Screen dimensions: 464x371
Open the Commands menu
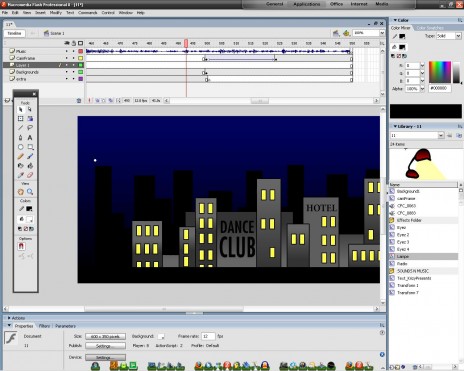[88, 13]
